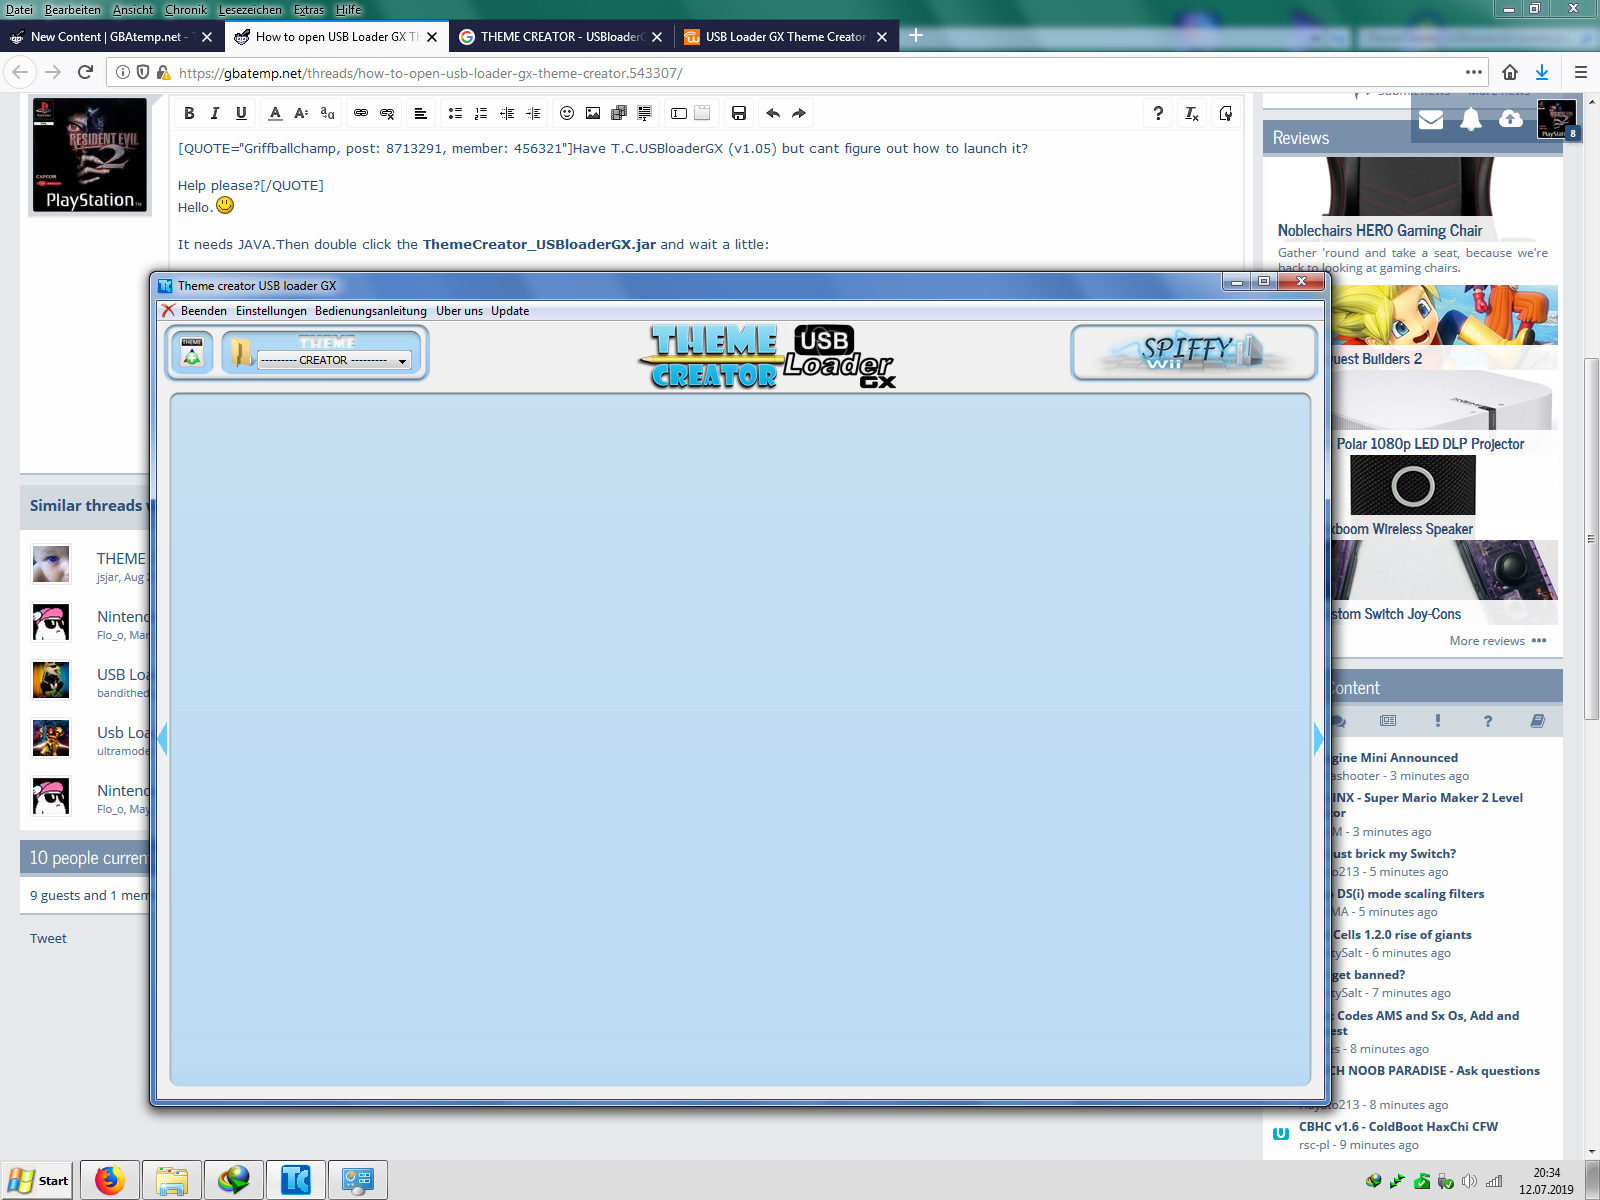The width and height of the screenshot is (1600, 1200).
Task: Click the right blue arrow in Theme creator
Action: point(1318,739)
